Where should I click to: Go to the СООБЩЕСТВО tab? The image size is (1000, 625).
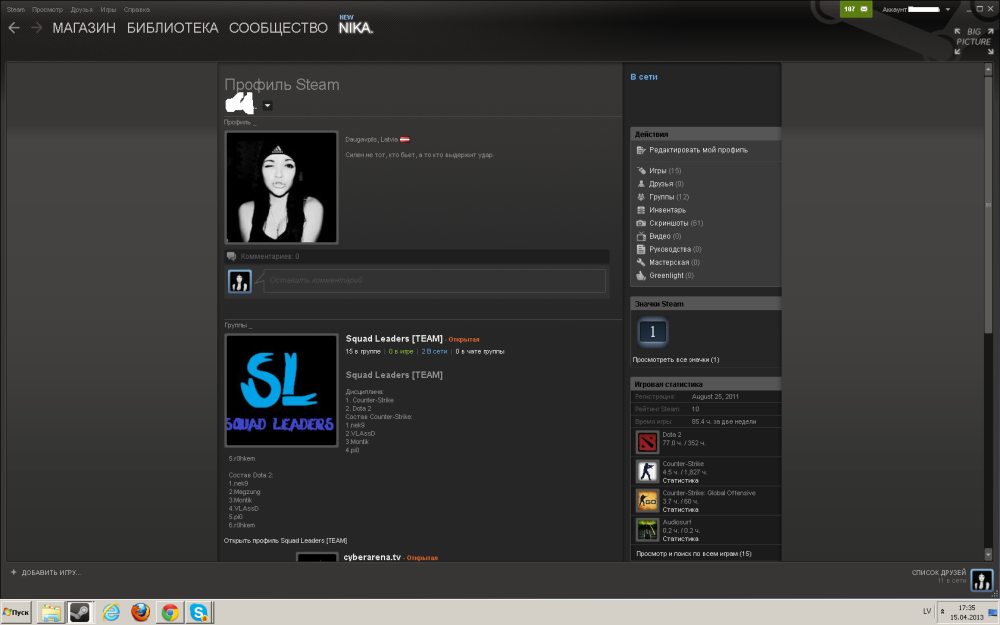click(x=278, y=28)
